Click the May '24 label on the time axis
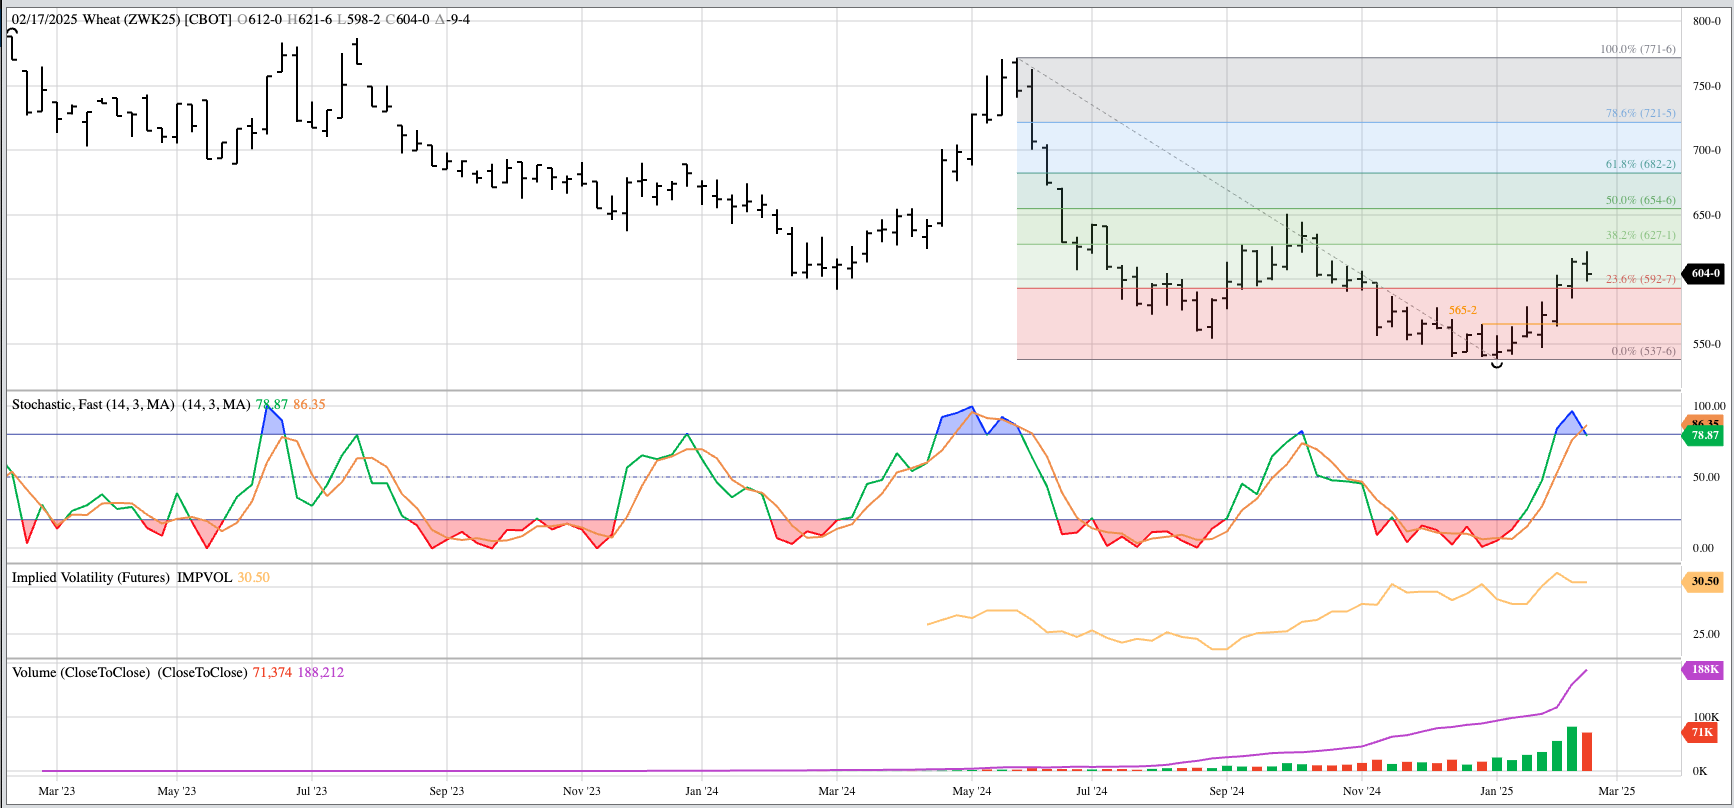 click(971, 791)
